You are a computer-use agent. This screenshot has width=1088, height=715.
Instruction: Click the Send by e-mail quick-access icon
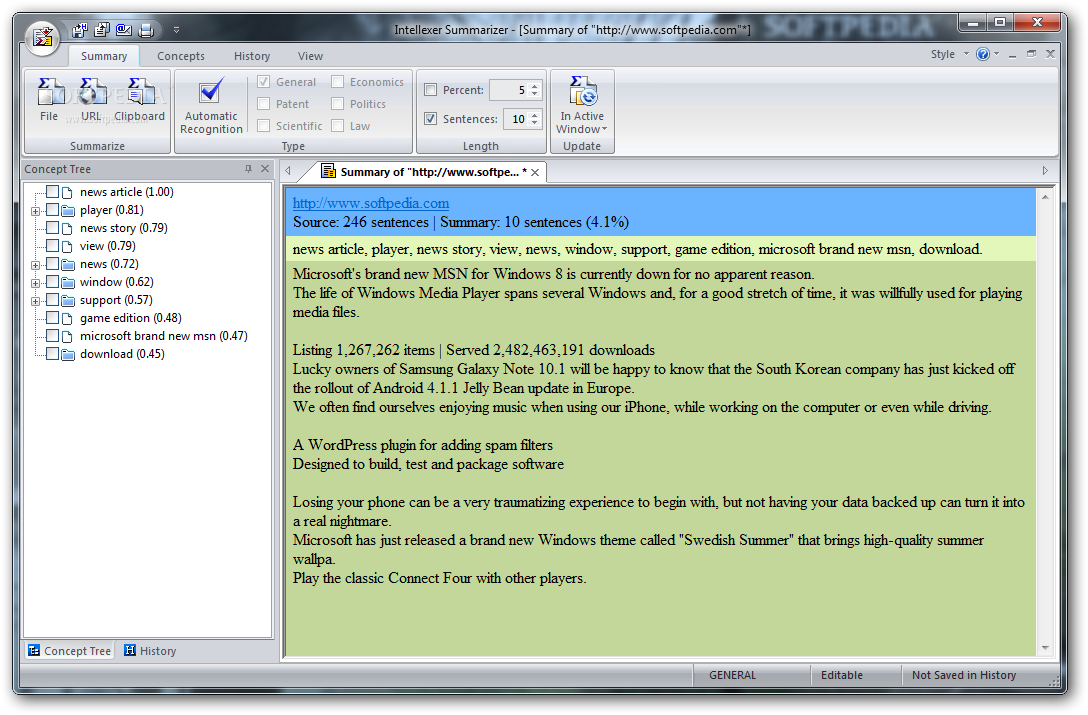pos(124,30)
